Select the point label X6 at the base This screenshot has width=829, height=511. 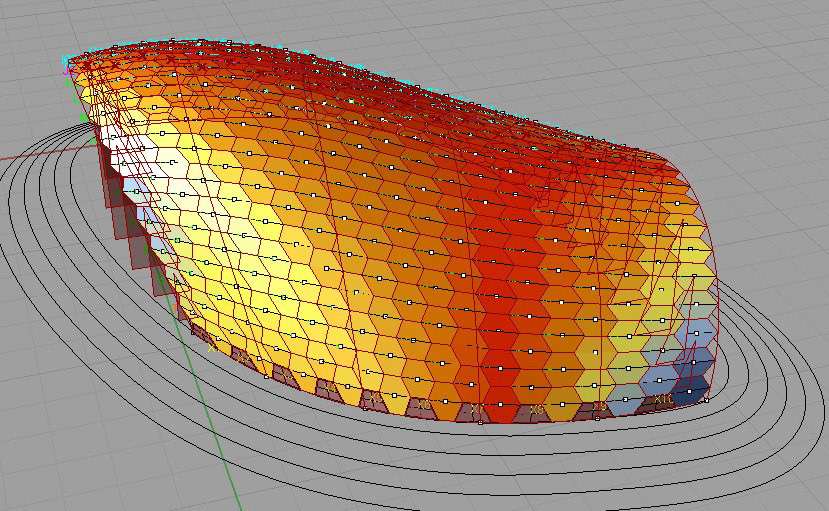tap(424, 404)
